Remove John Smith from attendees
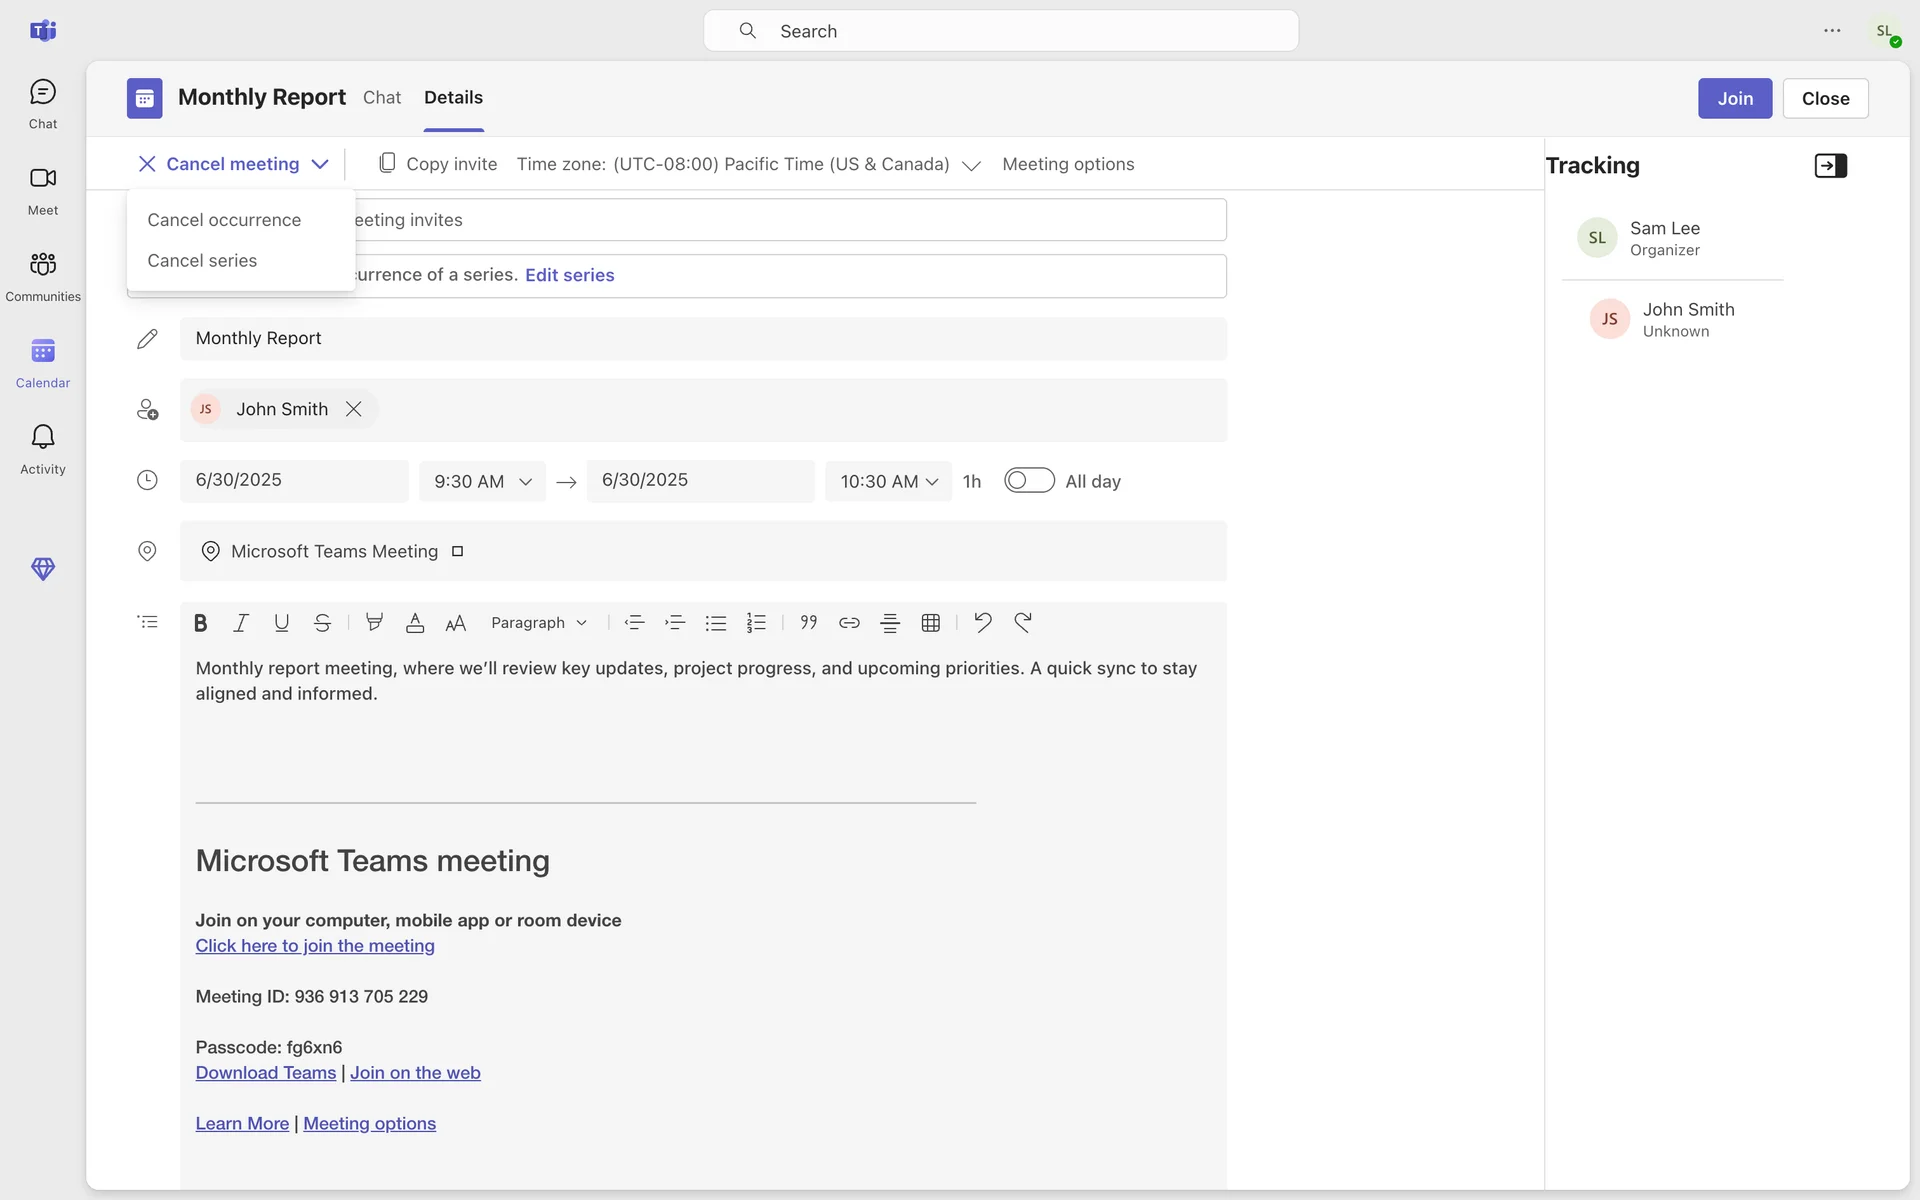Image resolution: width=1920 pixels, height=1200 pixels. click(x=353, y=409)
